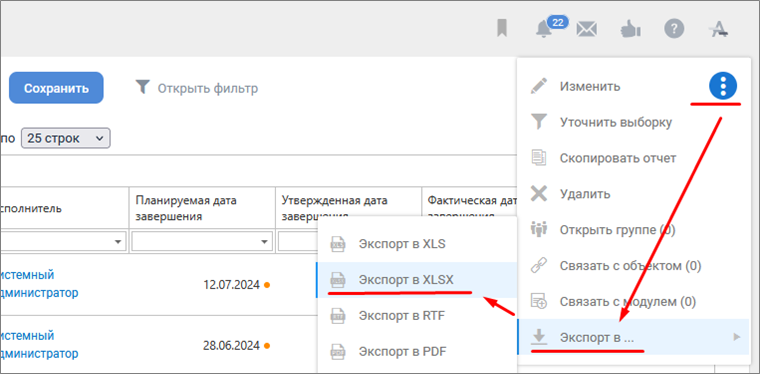This screenshot has width=760, height=374.
Task: Click people icon beside Открыть группе
Action: 538,230
